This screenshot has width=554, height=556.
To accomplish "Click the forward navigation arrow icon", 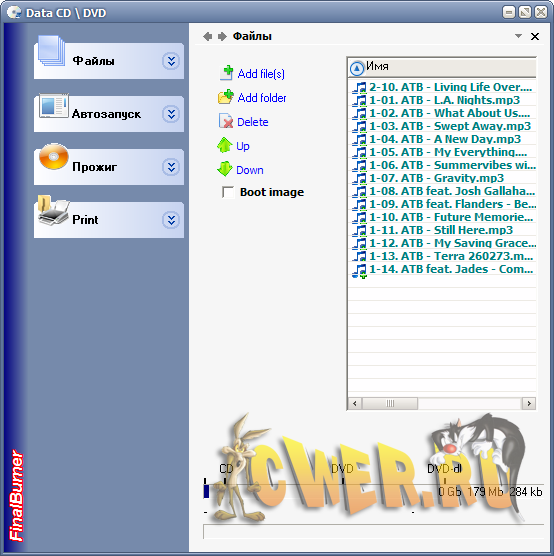I will [222, 37].
